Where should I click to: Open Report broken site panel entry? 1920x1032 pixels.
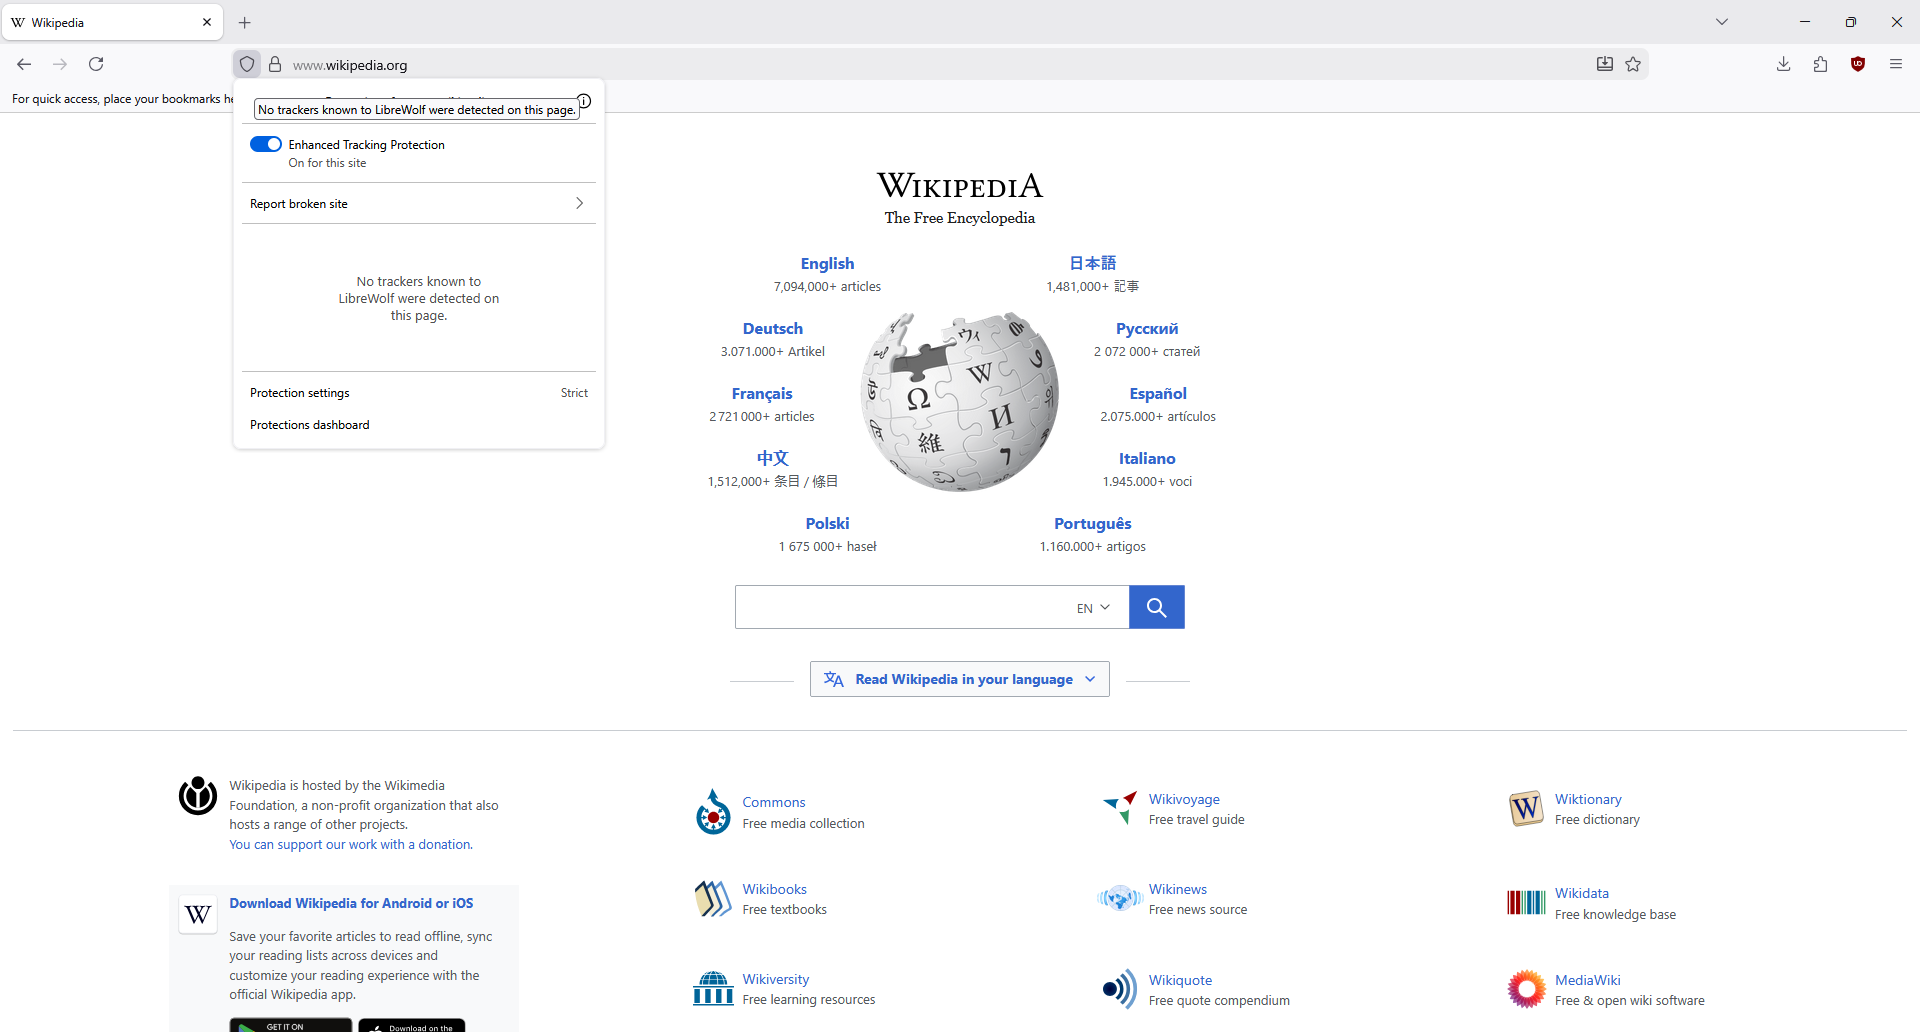click(418, 204)
